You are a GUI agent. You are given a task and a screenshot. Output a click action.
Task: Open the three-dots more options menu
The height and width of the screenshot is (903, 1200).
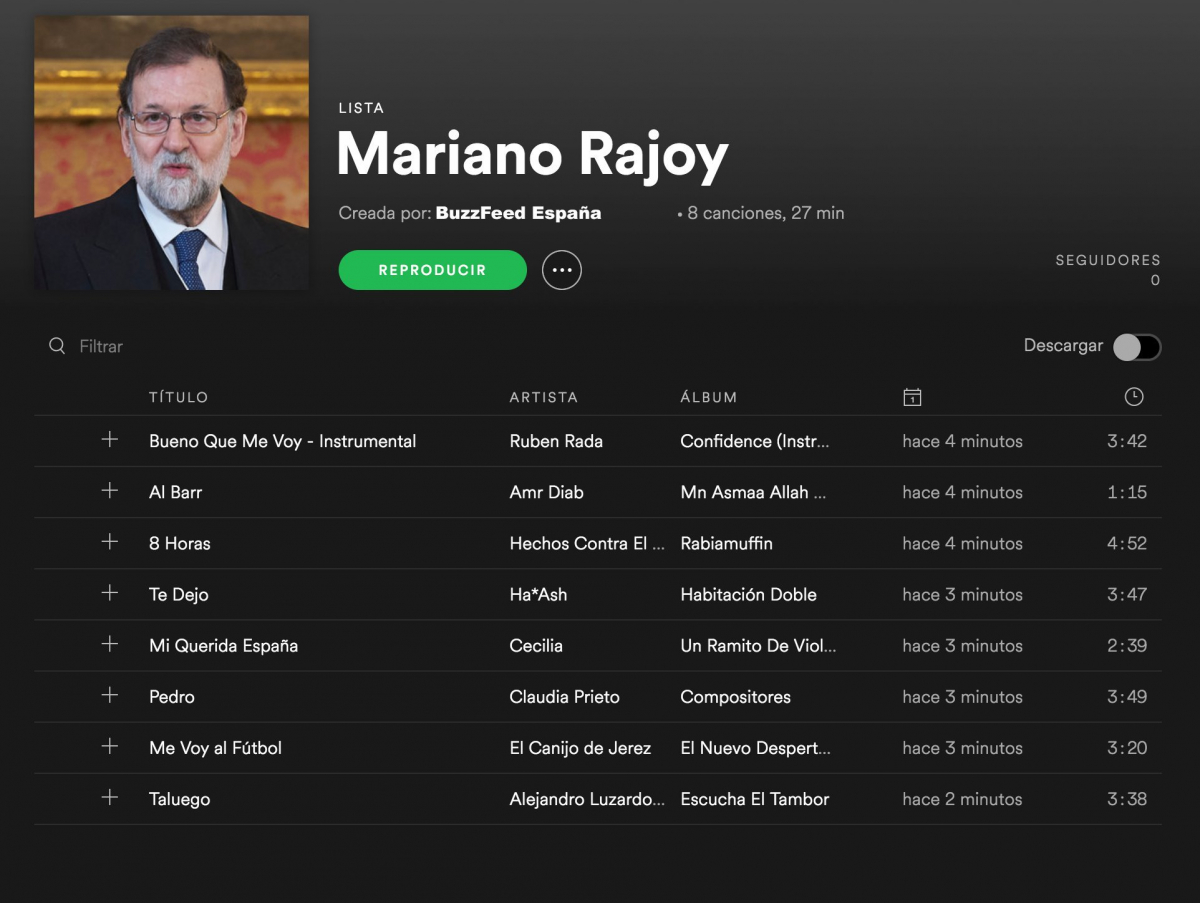[562, 270]
